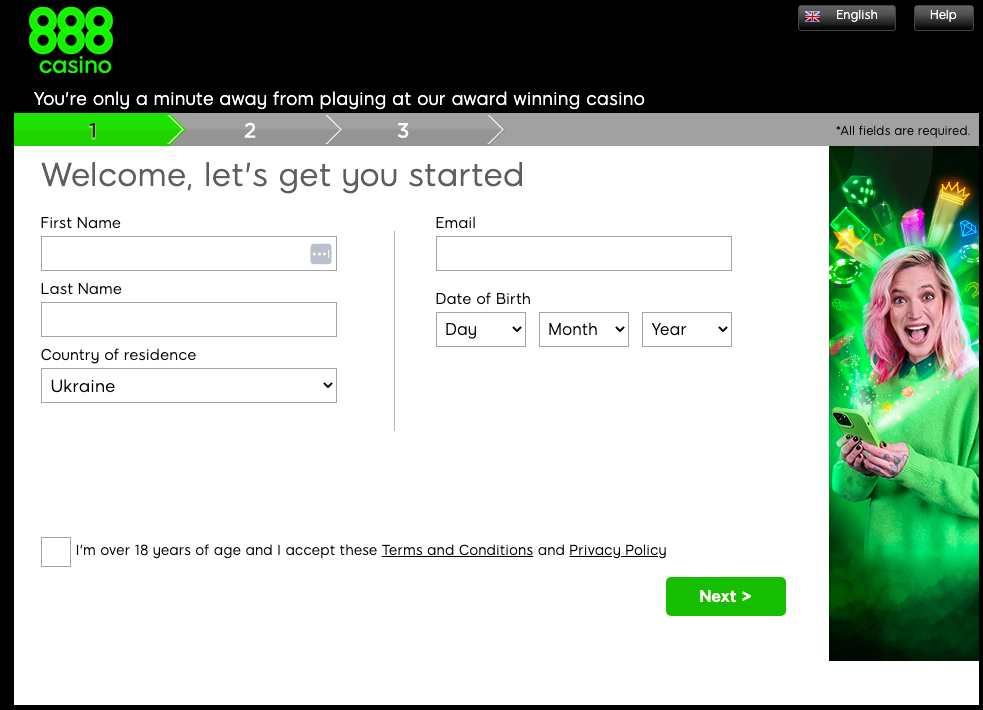Select step 1 in the progress bar
Image resolution: width=983 pixels, height=710 pixels.
point(93,130)
